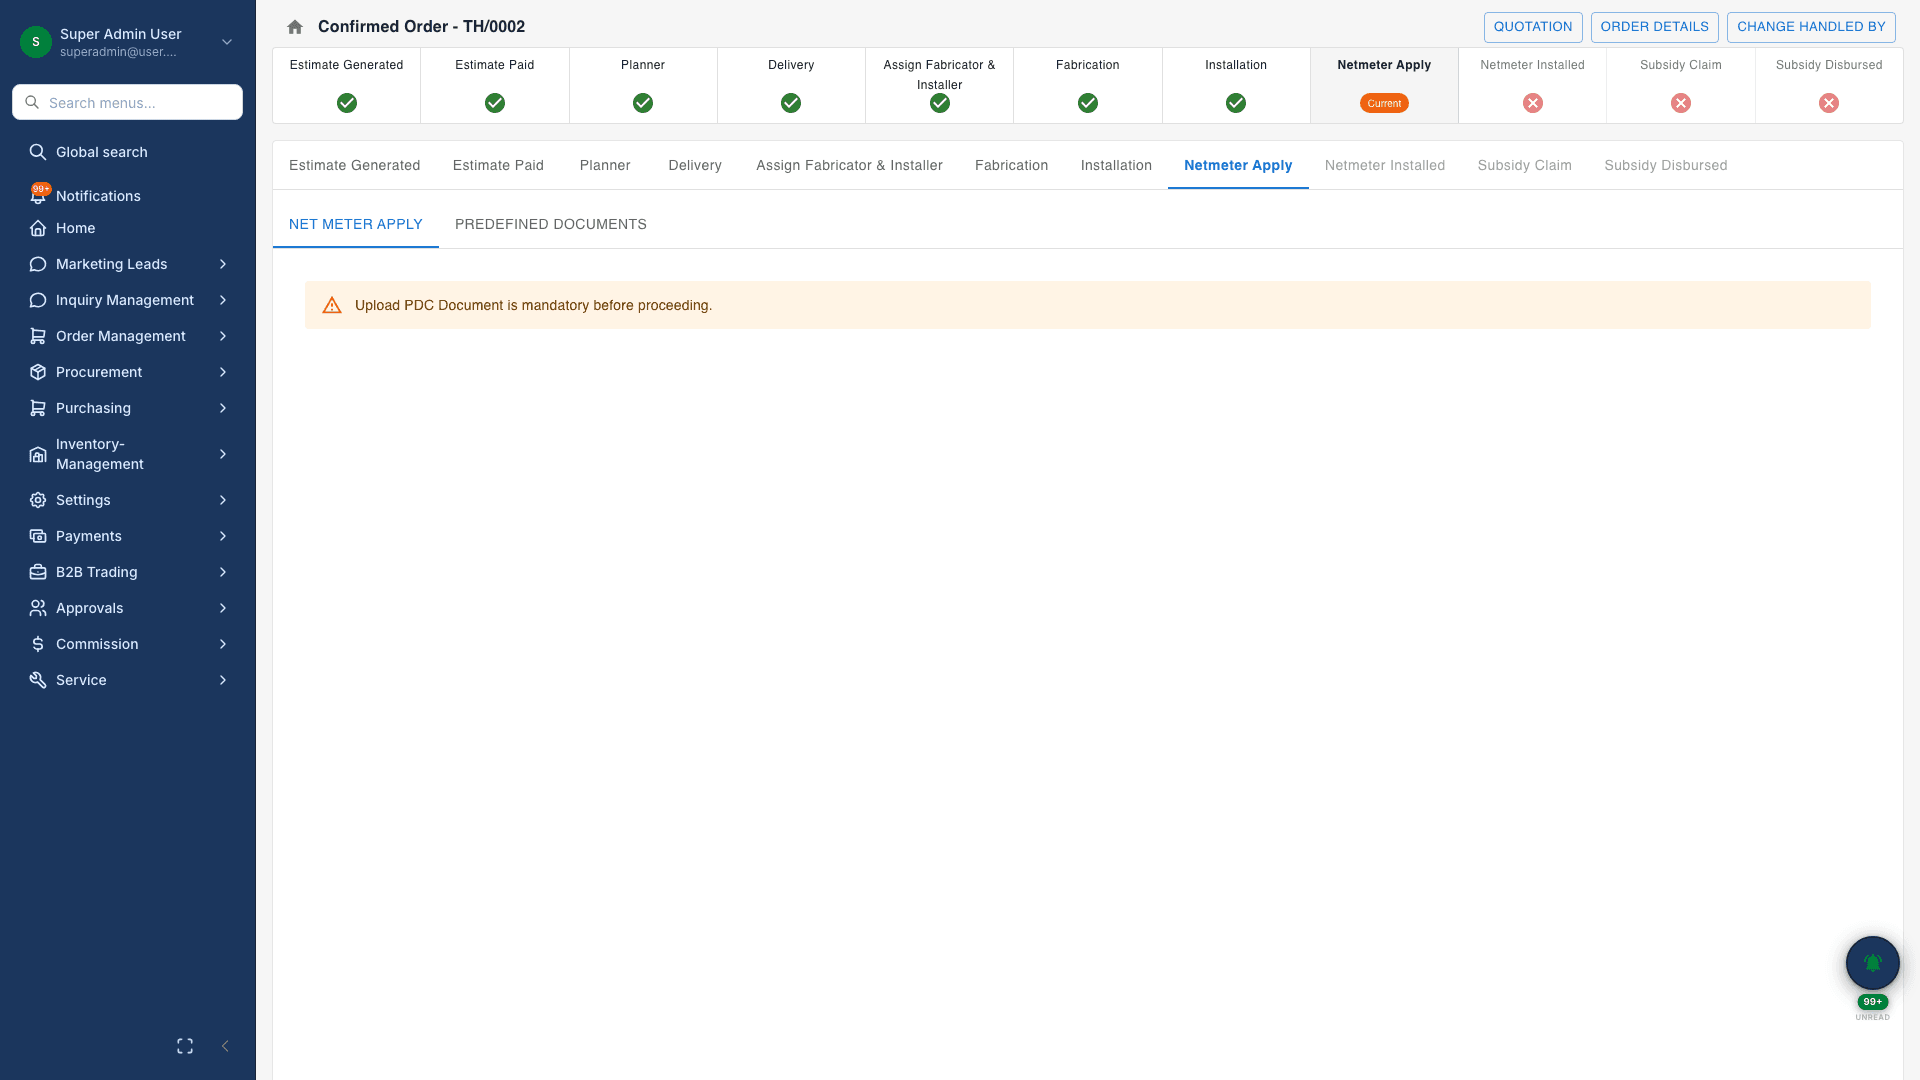
Task: Click the Home house icon in sidebar
Action: coord(38,228)
